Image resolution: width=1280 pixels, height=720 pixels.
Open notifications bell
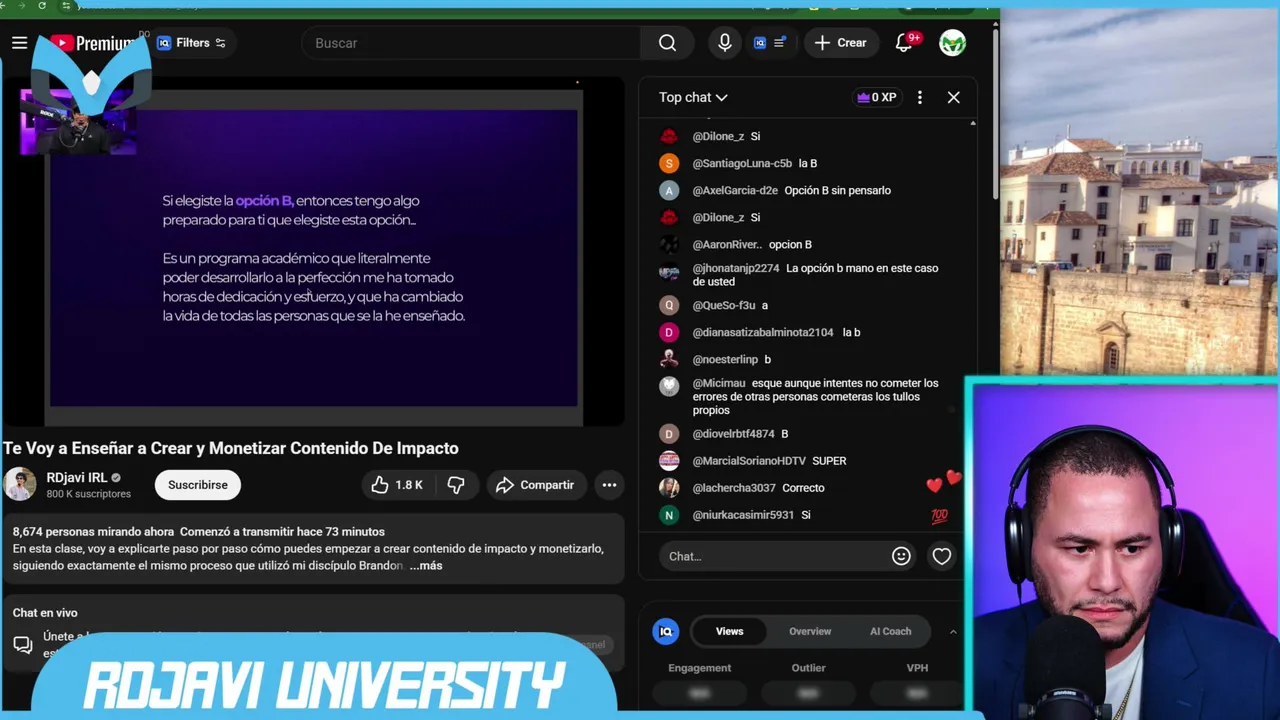[x=904, y=43]
